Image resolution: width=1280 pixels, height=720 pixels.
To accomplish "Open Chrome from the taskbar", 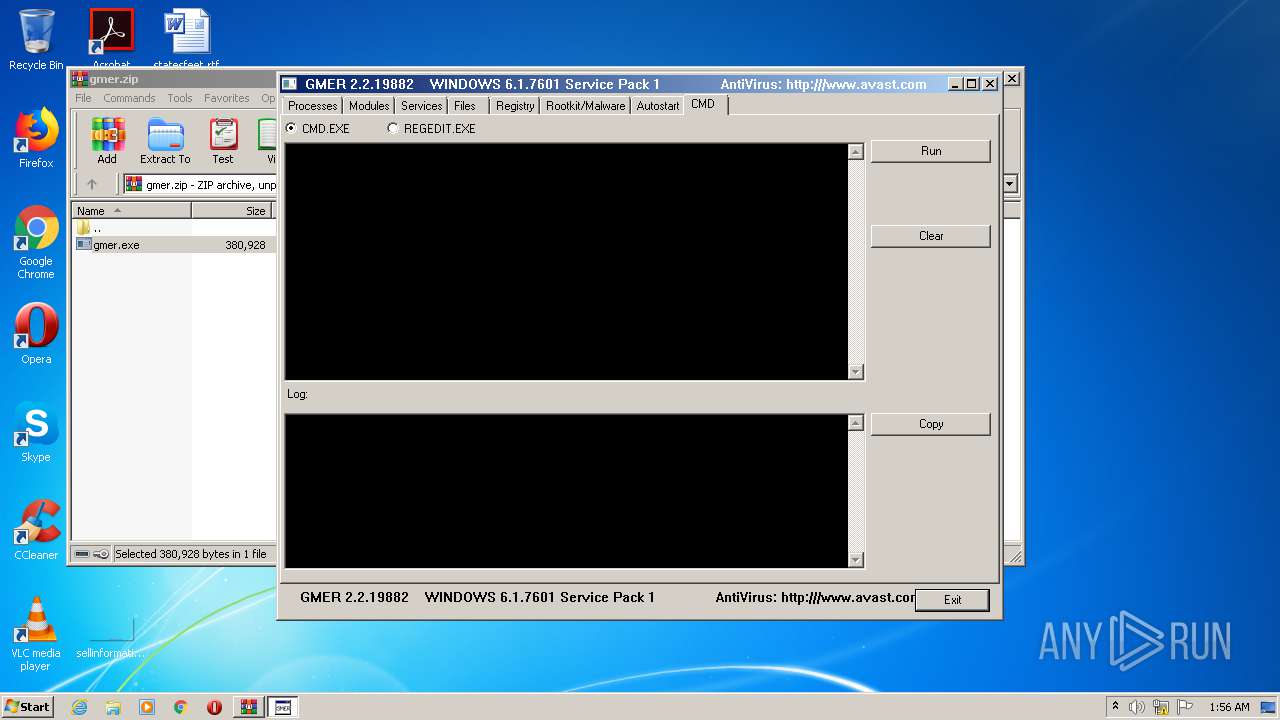I will [181, 707].
